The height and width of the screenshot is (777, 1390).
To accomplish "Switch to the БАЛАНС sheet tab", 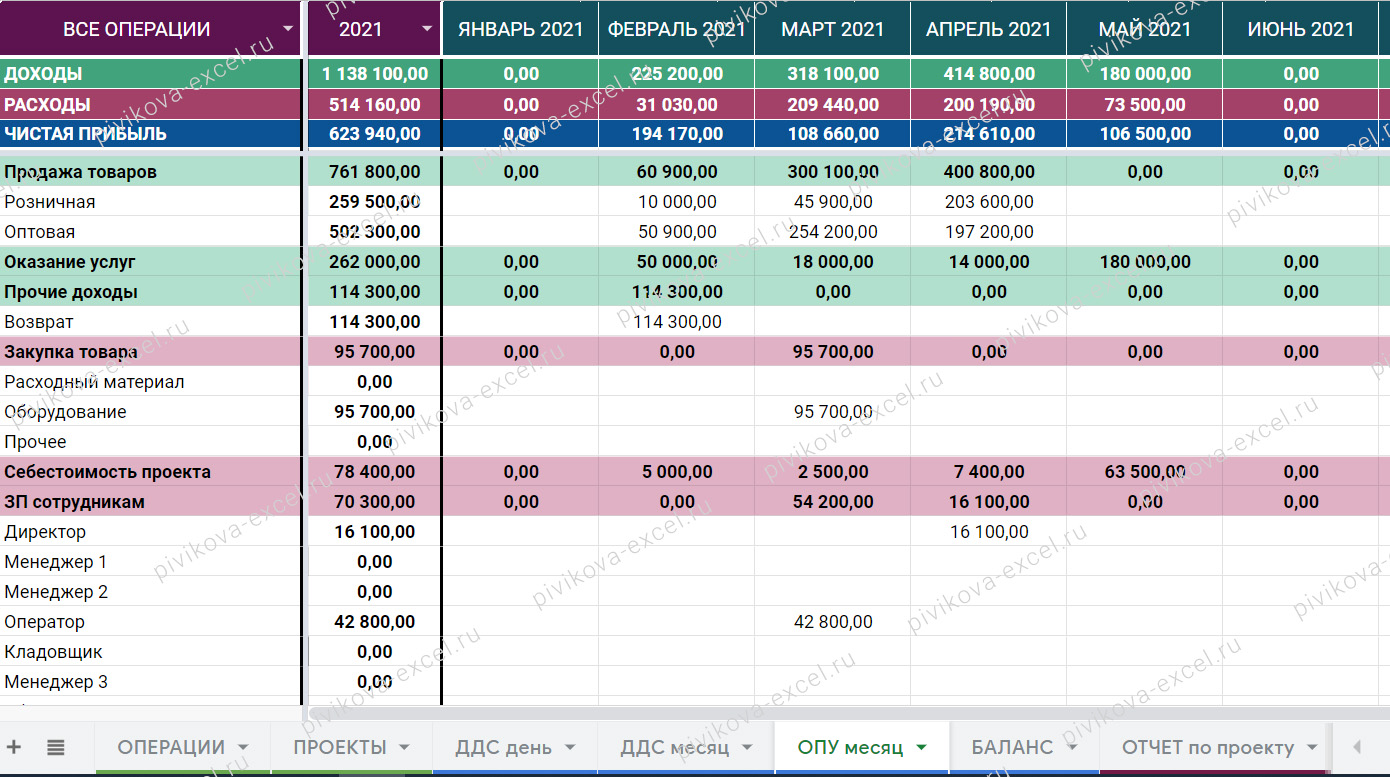I will click(x=1012, y=747).
